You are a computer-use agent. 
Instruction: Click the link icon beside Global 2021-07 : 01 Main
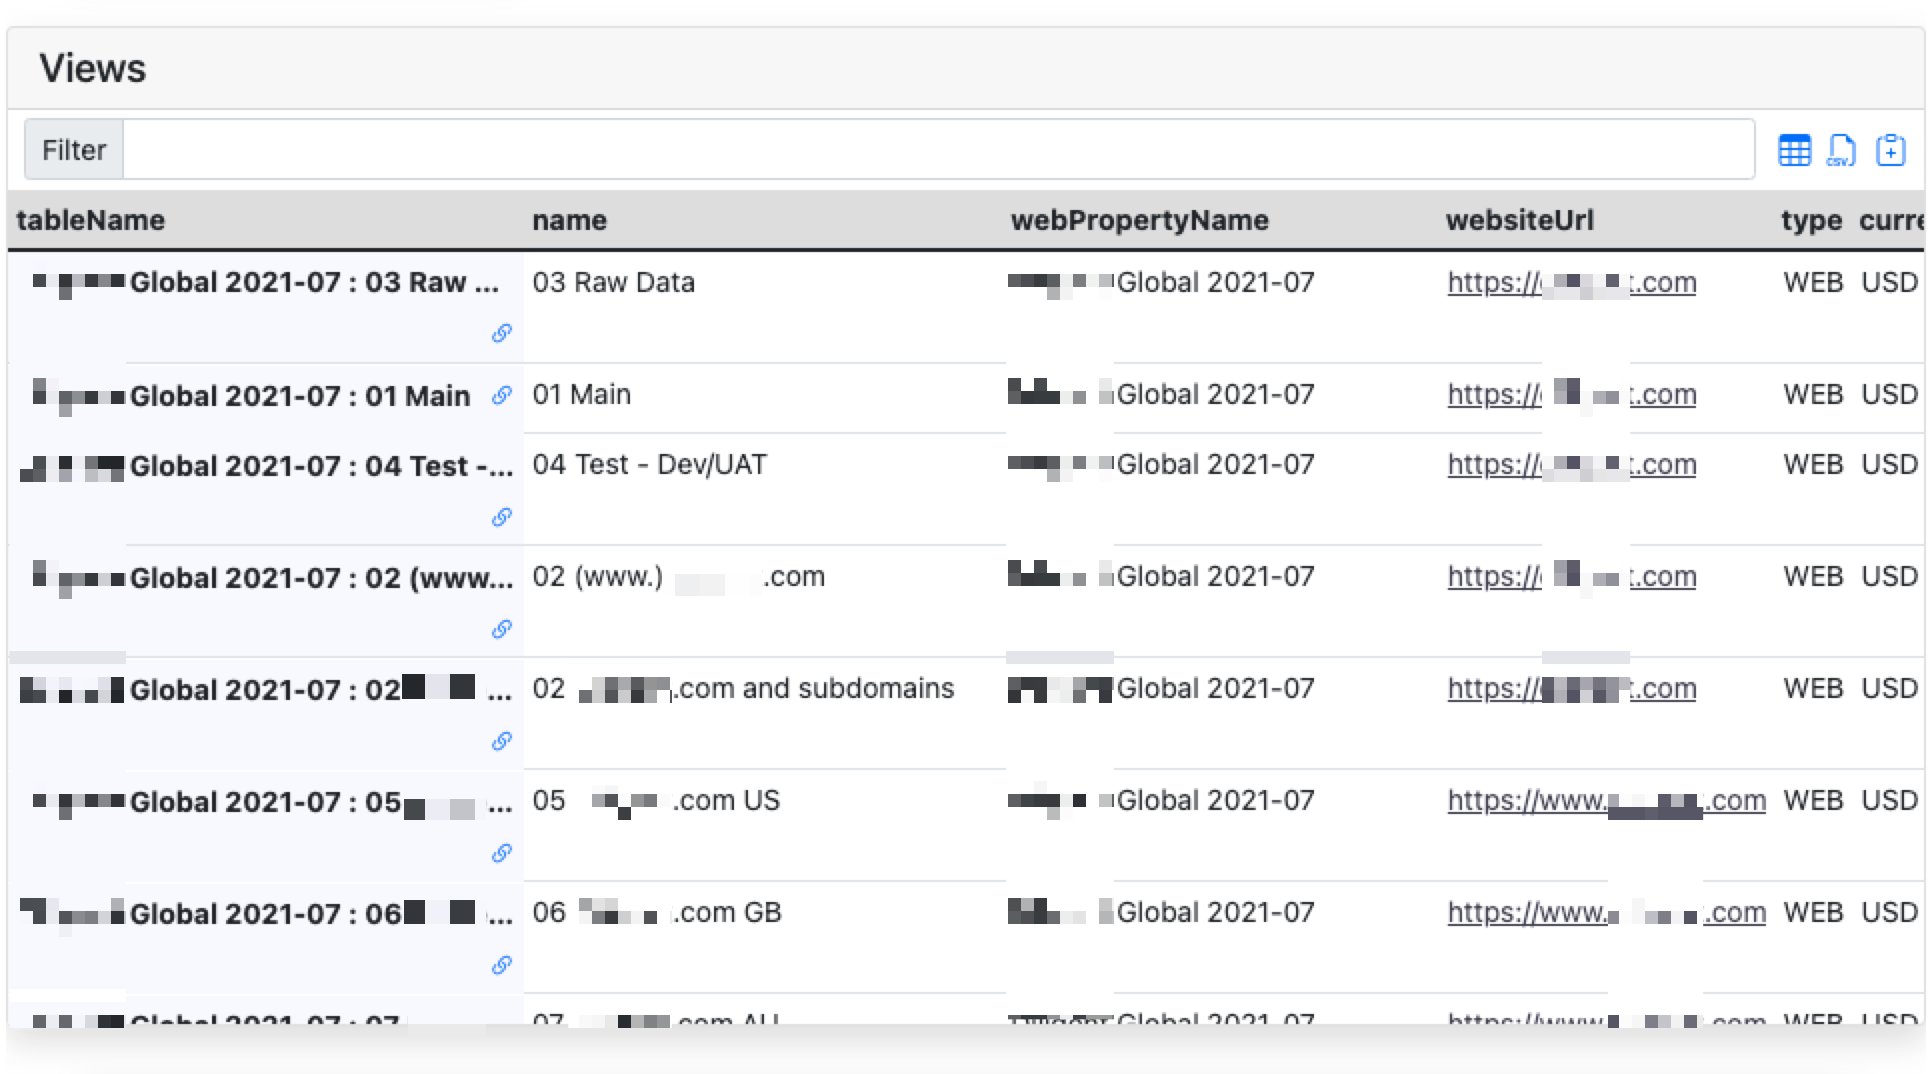coord(503,395)
